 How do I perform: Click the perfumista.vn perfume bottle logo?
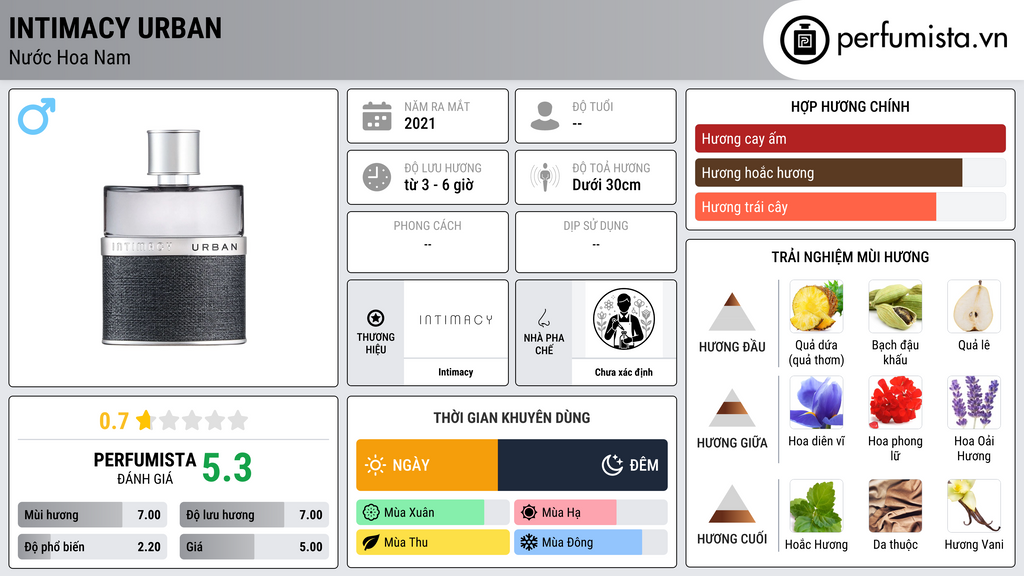(x=804, y=40)
